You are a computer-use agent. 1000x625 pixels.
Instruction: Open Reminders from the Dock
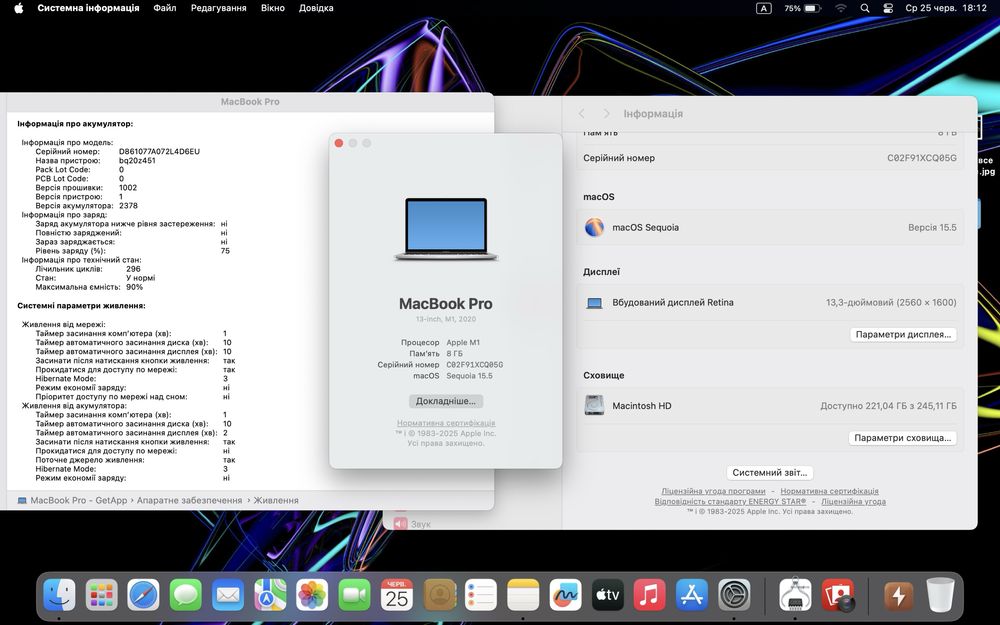click(x=481, y=596)
